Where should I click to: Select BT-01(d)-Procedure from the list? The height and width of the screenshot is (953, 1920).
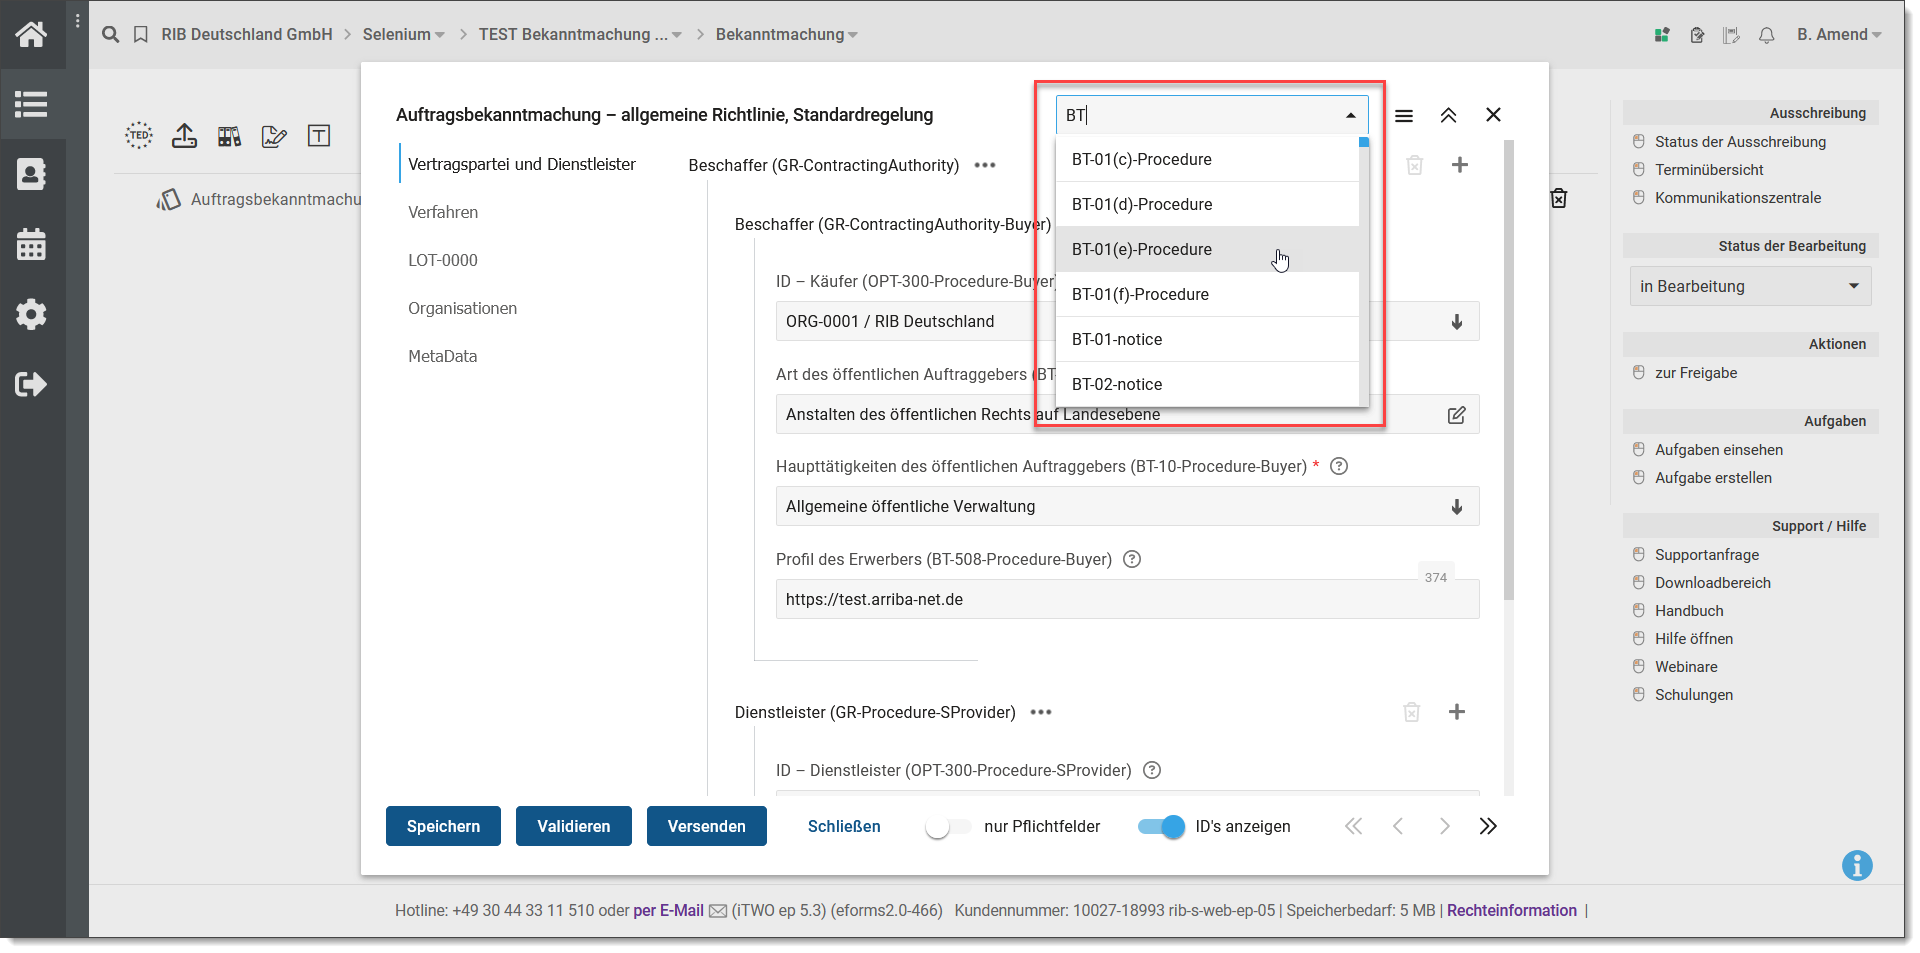click(1207, 204)
